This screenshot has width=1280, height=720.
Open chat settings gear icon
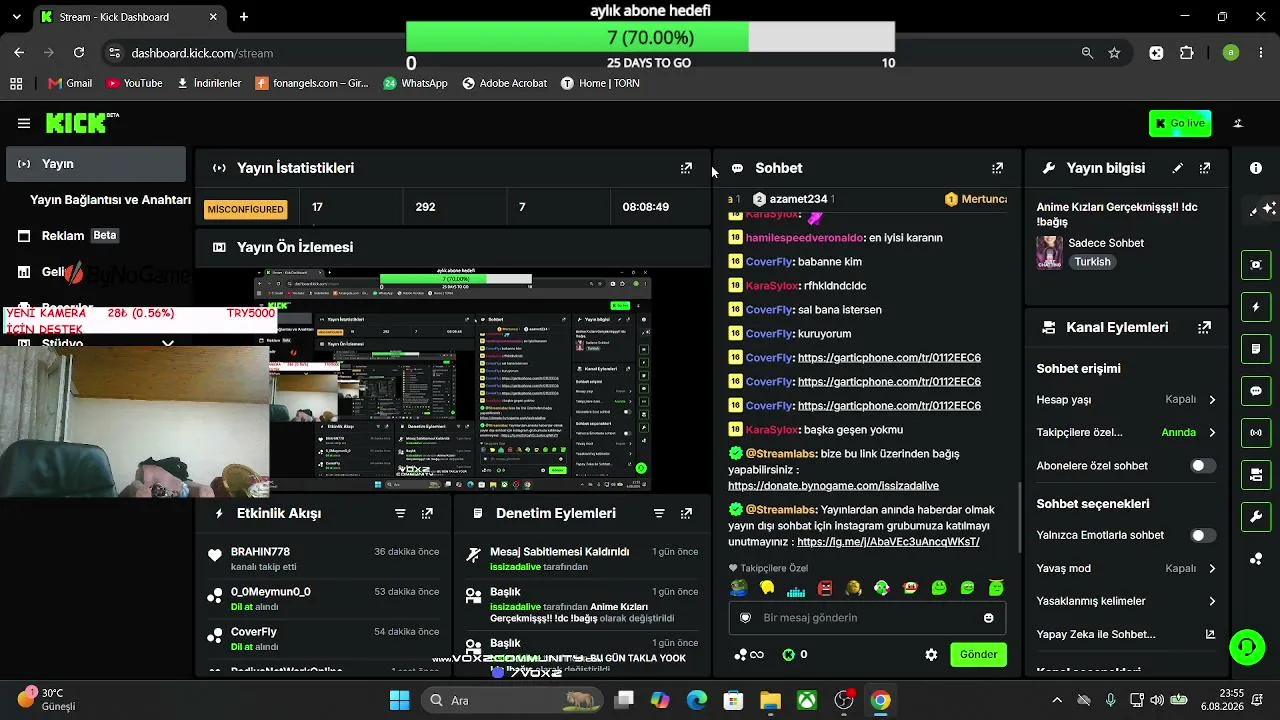pos(931,654)
